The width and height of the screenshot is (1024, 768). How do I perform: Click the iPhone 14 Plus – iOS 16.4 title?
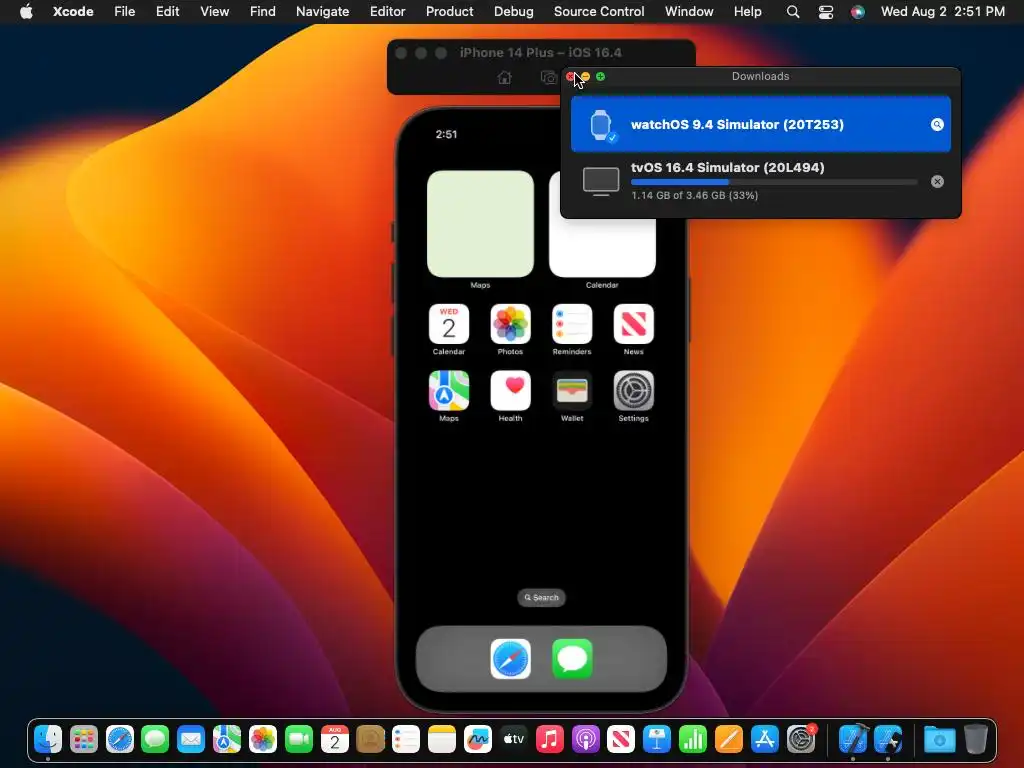541,53
